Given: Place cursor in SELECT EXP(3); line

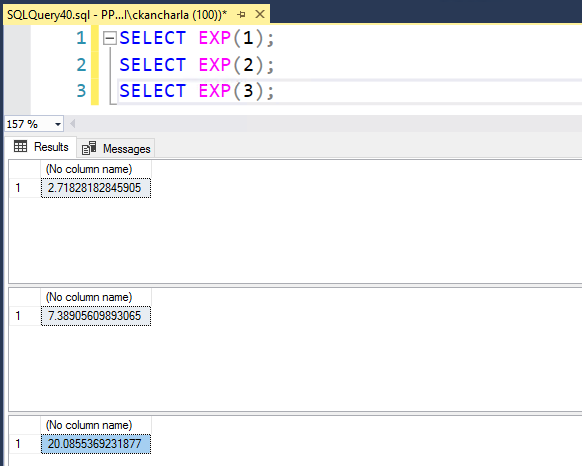Looking at the screenshot, I should click(197, 91).
